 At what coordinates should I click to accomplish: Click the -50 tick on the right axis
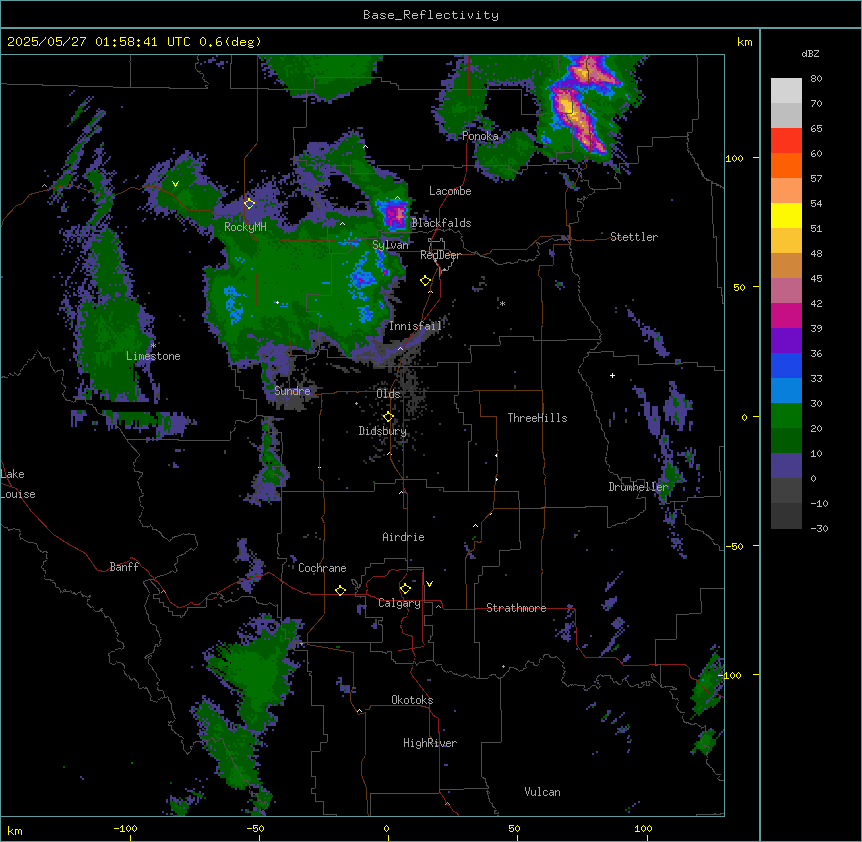point(734,546)
